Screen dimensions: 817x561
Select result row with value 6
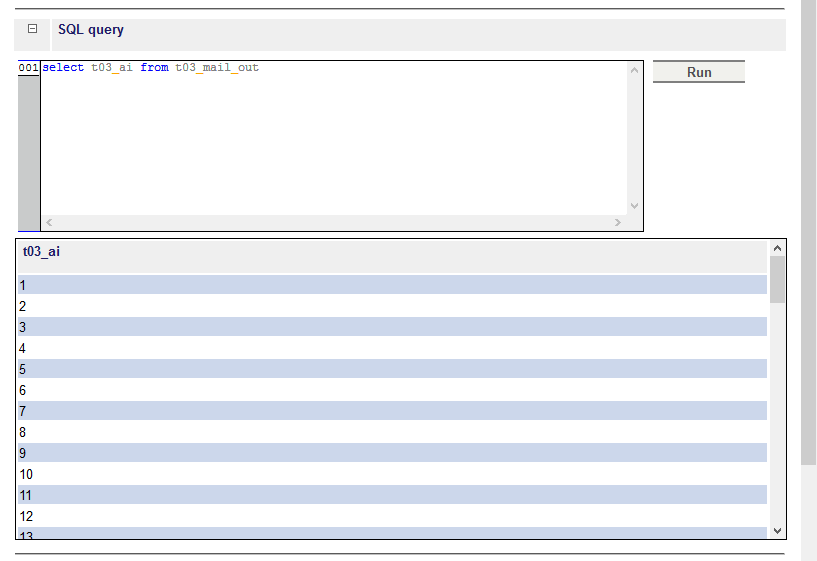392,390
